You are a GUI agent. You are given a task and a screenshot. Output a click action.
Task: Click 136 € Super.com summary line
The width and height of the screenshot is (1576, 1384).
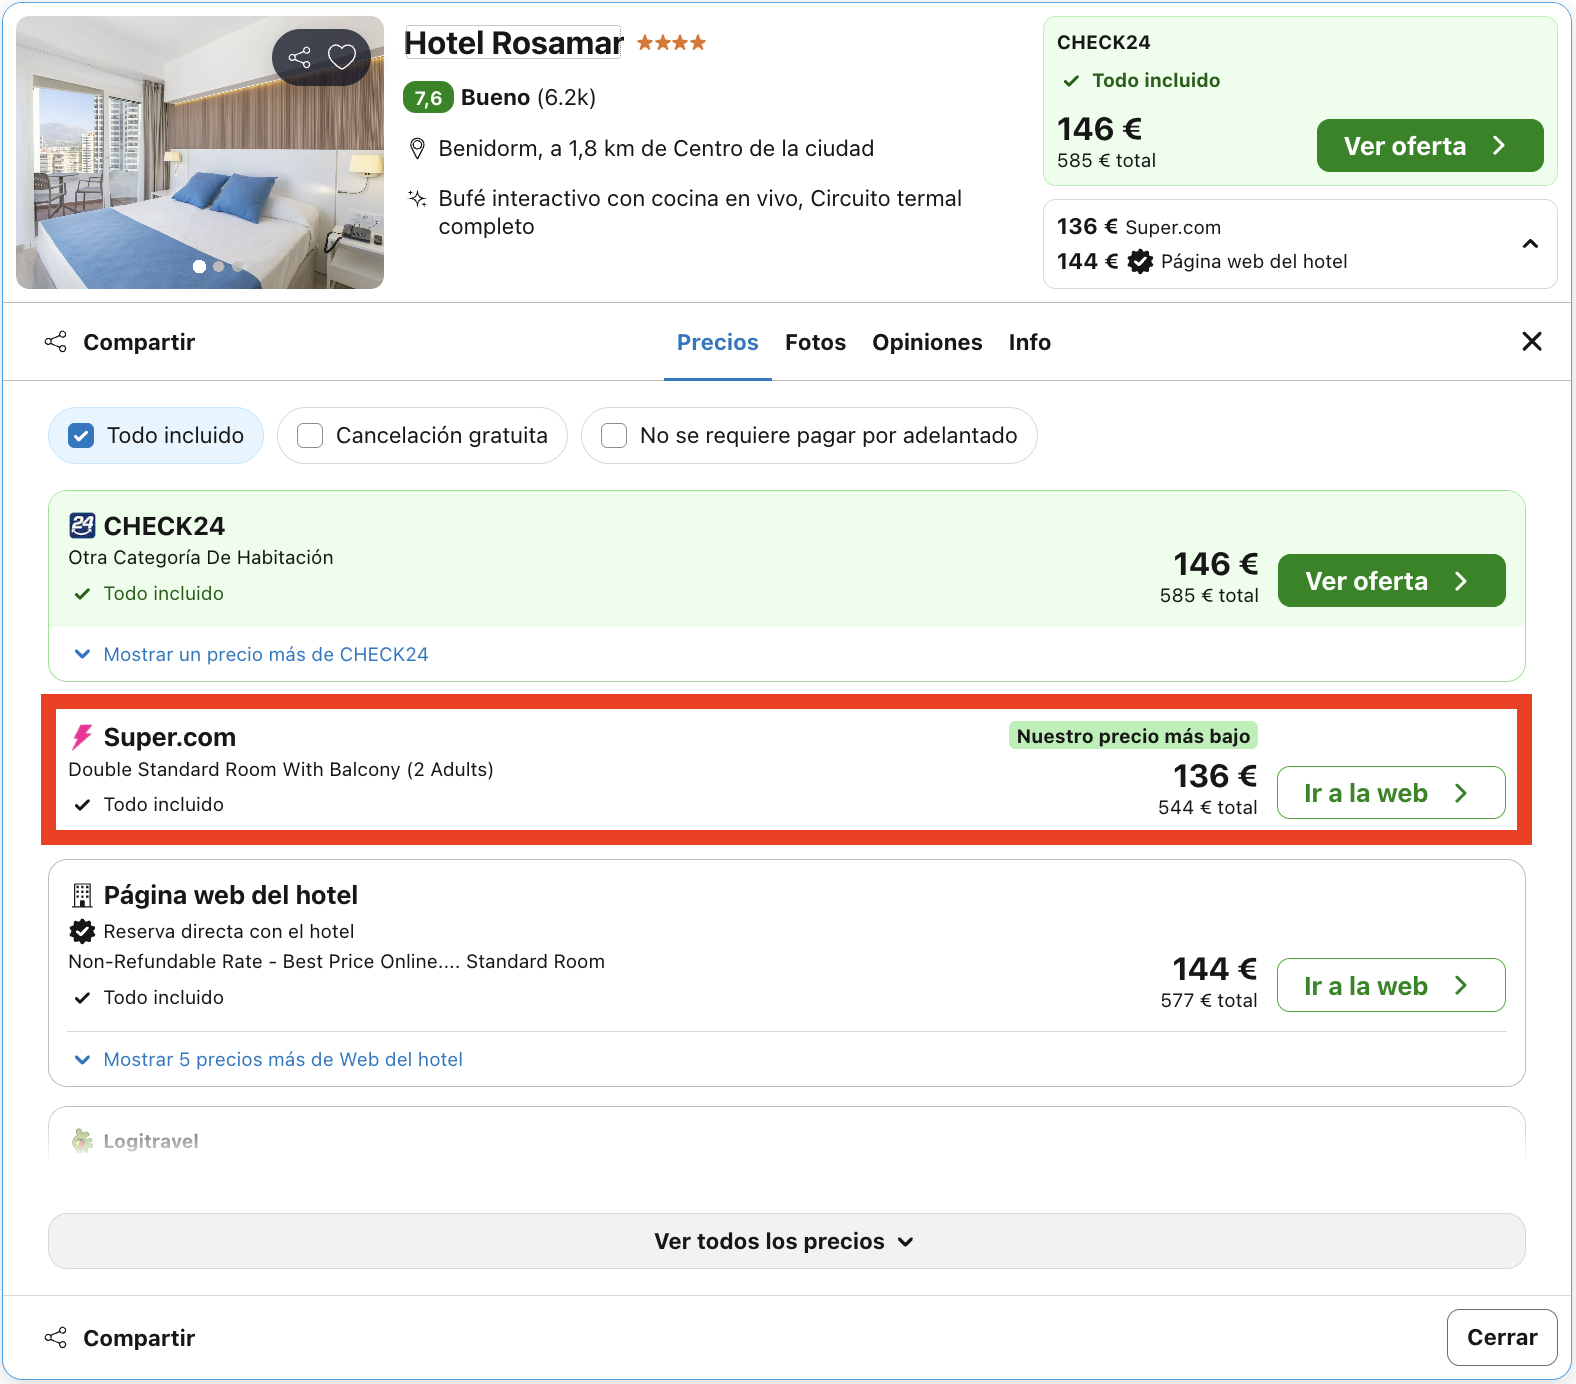[1139, 227]
